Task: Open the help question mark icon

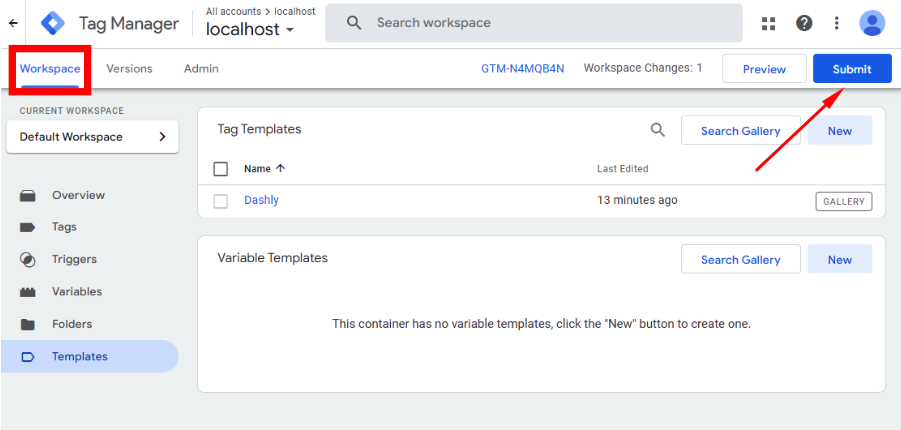Action: click(804, 23)
